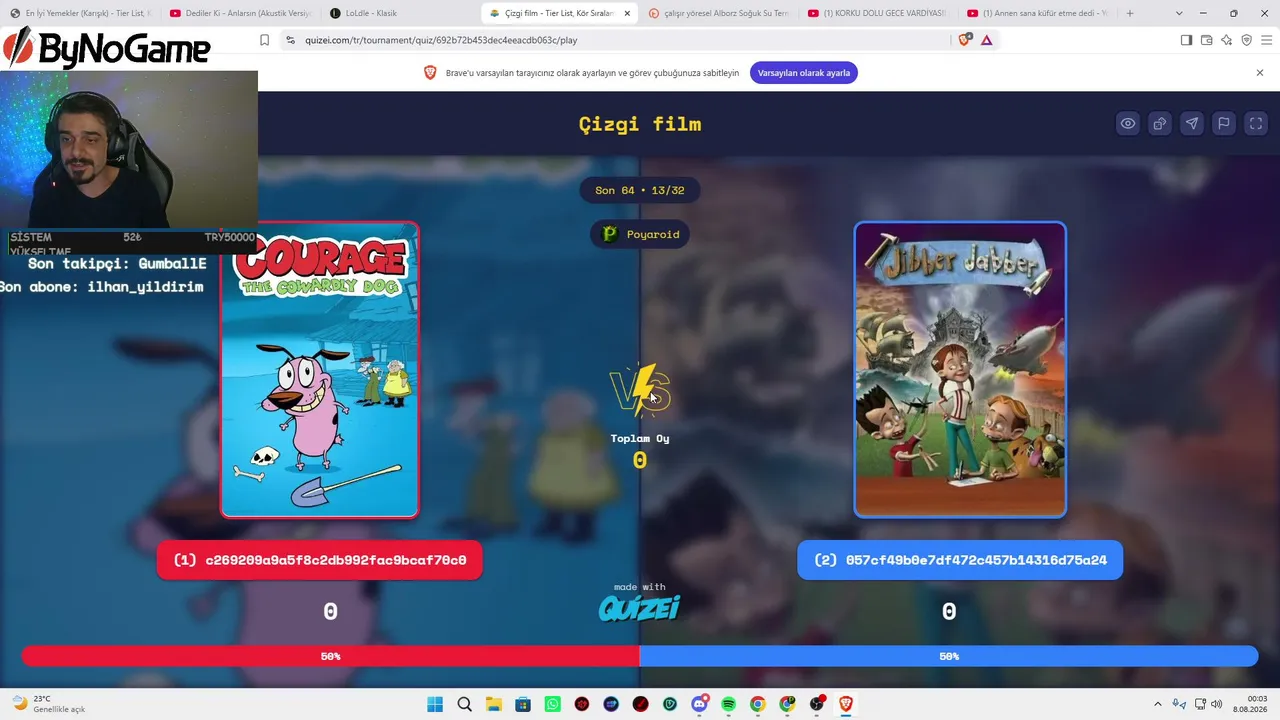Viewport: 1280px width, 720px height.
Task: Share the quiz with the paper plane icon
Action: tap(1192, 124)
